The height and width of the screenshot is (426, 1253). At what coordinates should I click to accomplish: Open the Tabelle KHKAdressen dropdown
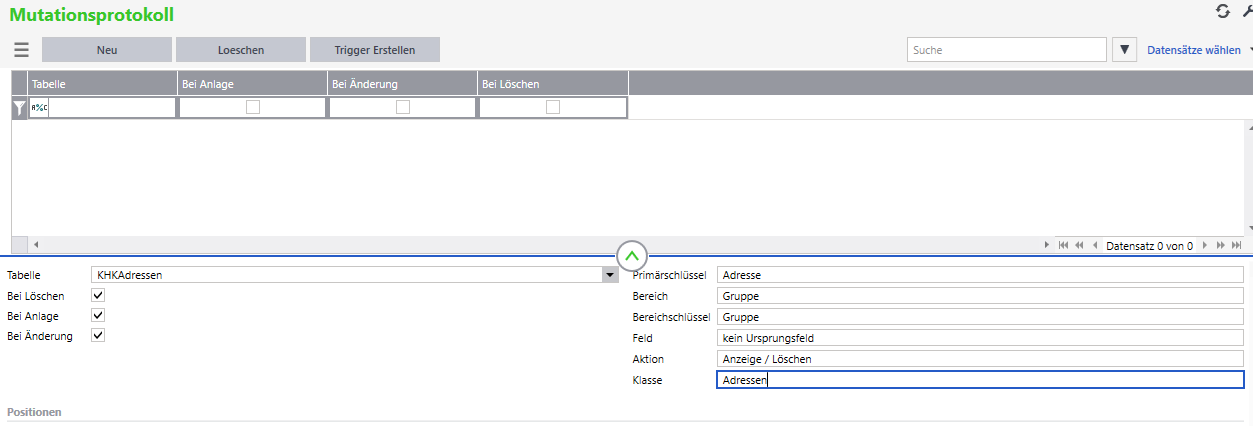pyautogui.click(x=608, y=275)
